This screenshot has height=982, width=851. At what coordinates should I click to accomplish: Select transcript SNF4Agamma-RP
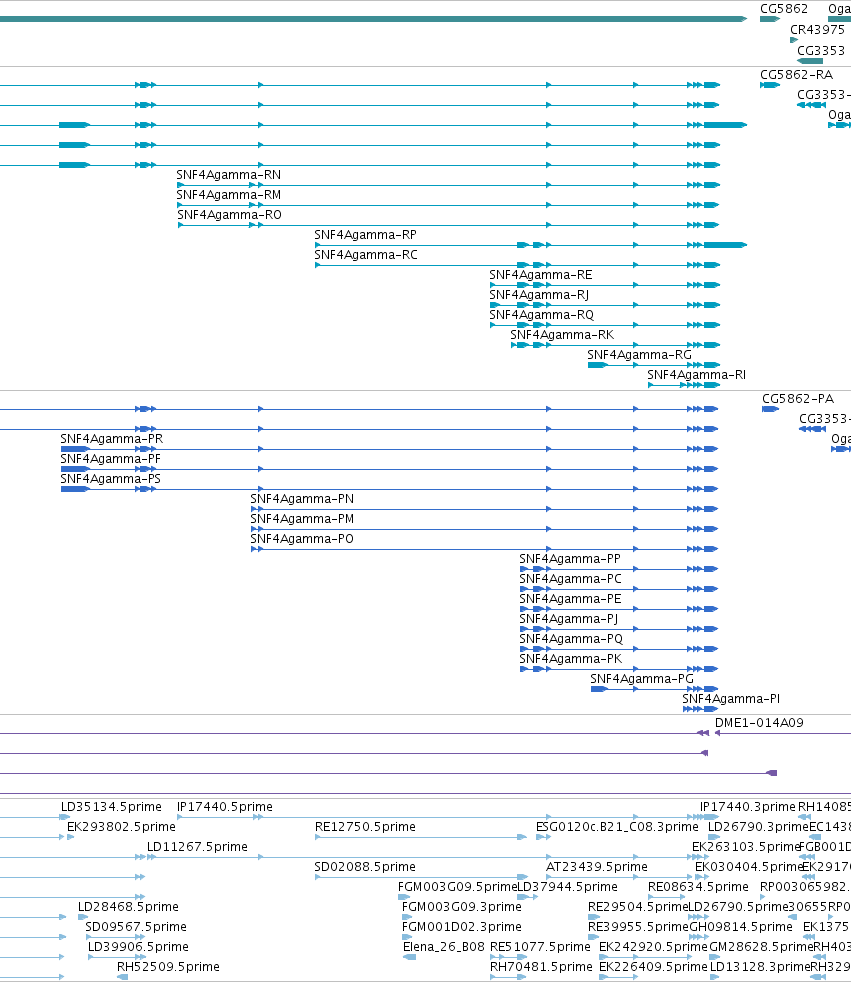pyautogui.click(x=365, y=235)
